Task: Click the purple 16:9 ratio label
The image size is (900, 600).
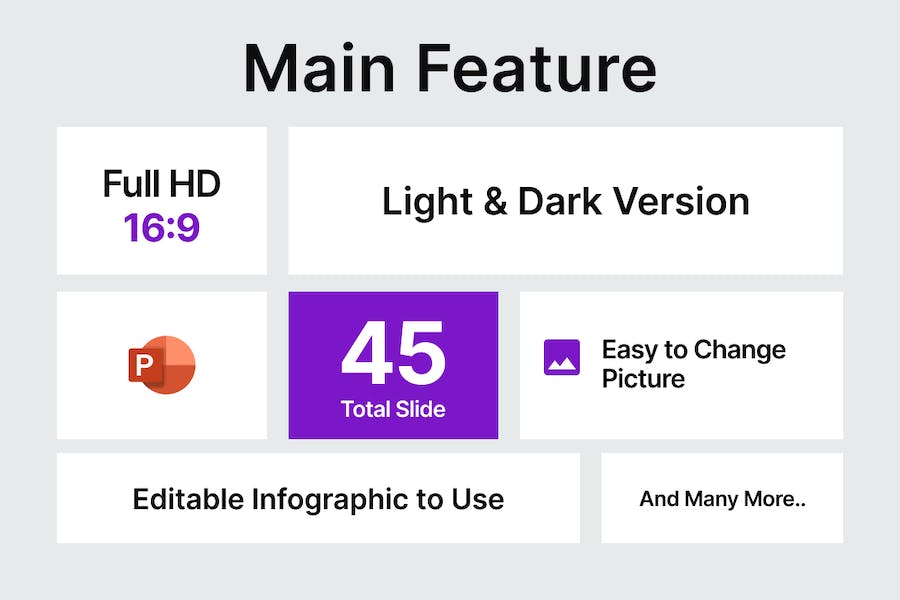Action: coord(162,227)
